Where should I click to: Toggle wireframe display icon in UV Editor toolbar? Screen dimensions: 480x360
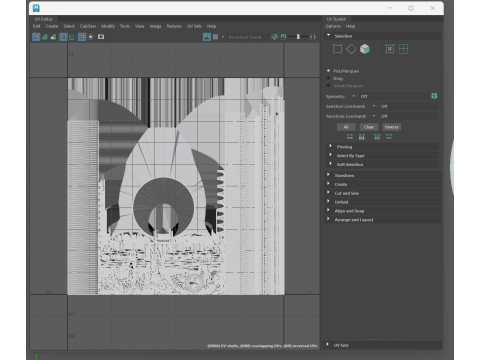coord(36,37)
